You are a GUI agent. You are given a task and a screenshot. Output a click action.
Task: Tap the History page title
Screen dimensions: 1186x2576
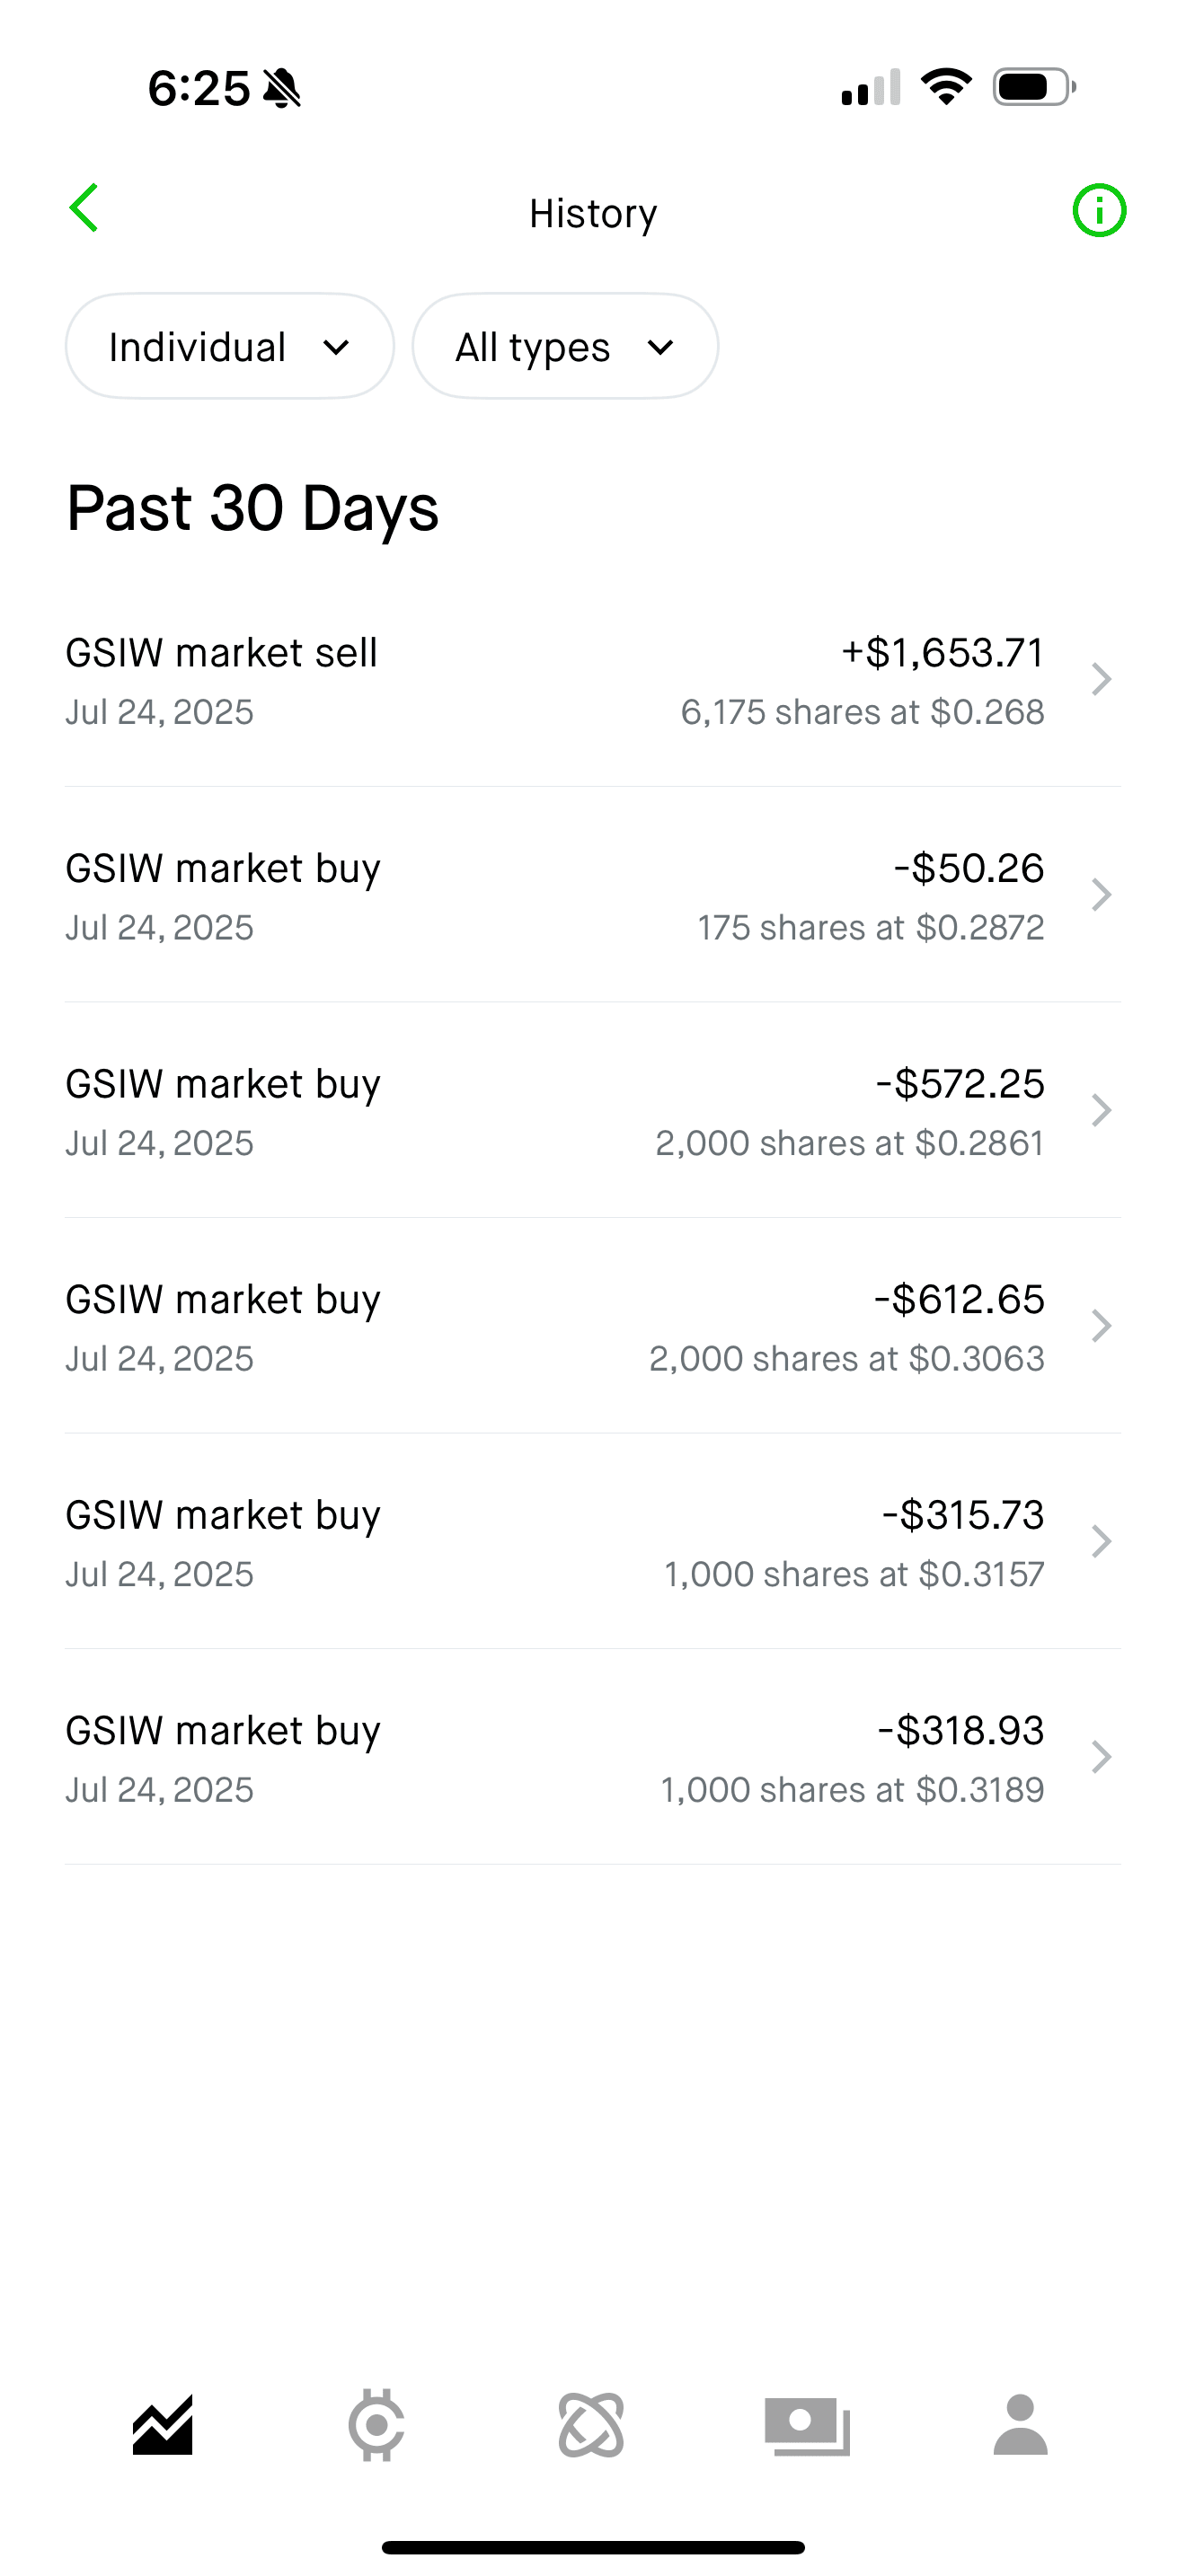(593, 213)
